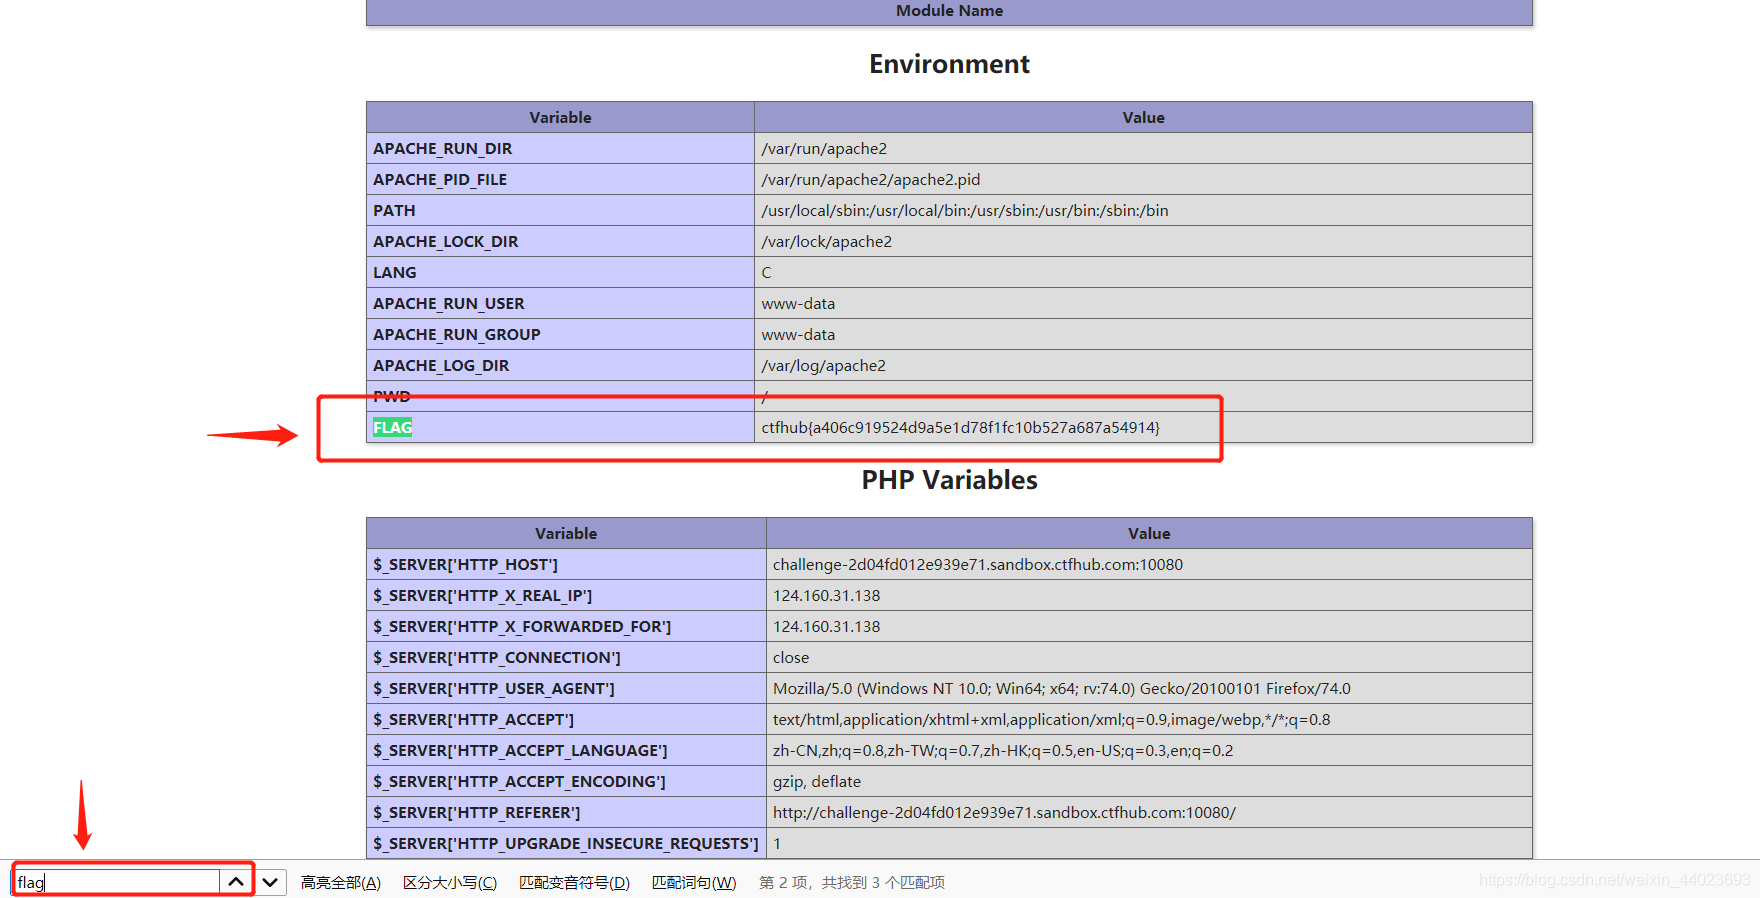This screenshot has height=898, width=1760.
Task: Click $_SERVER['HTTP_HOST'] variable cell
Action: (x=566, y=564)
